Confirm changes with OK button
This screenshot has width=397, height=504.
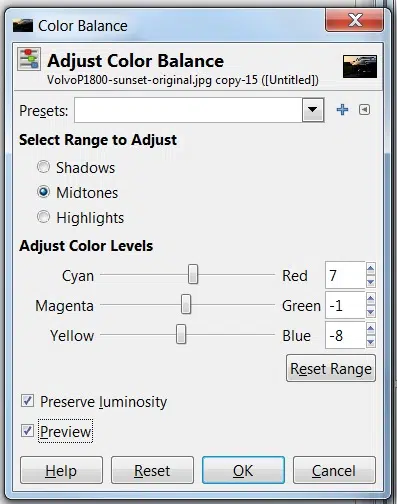tap(243, 470)
